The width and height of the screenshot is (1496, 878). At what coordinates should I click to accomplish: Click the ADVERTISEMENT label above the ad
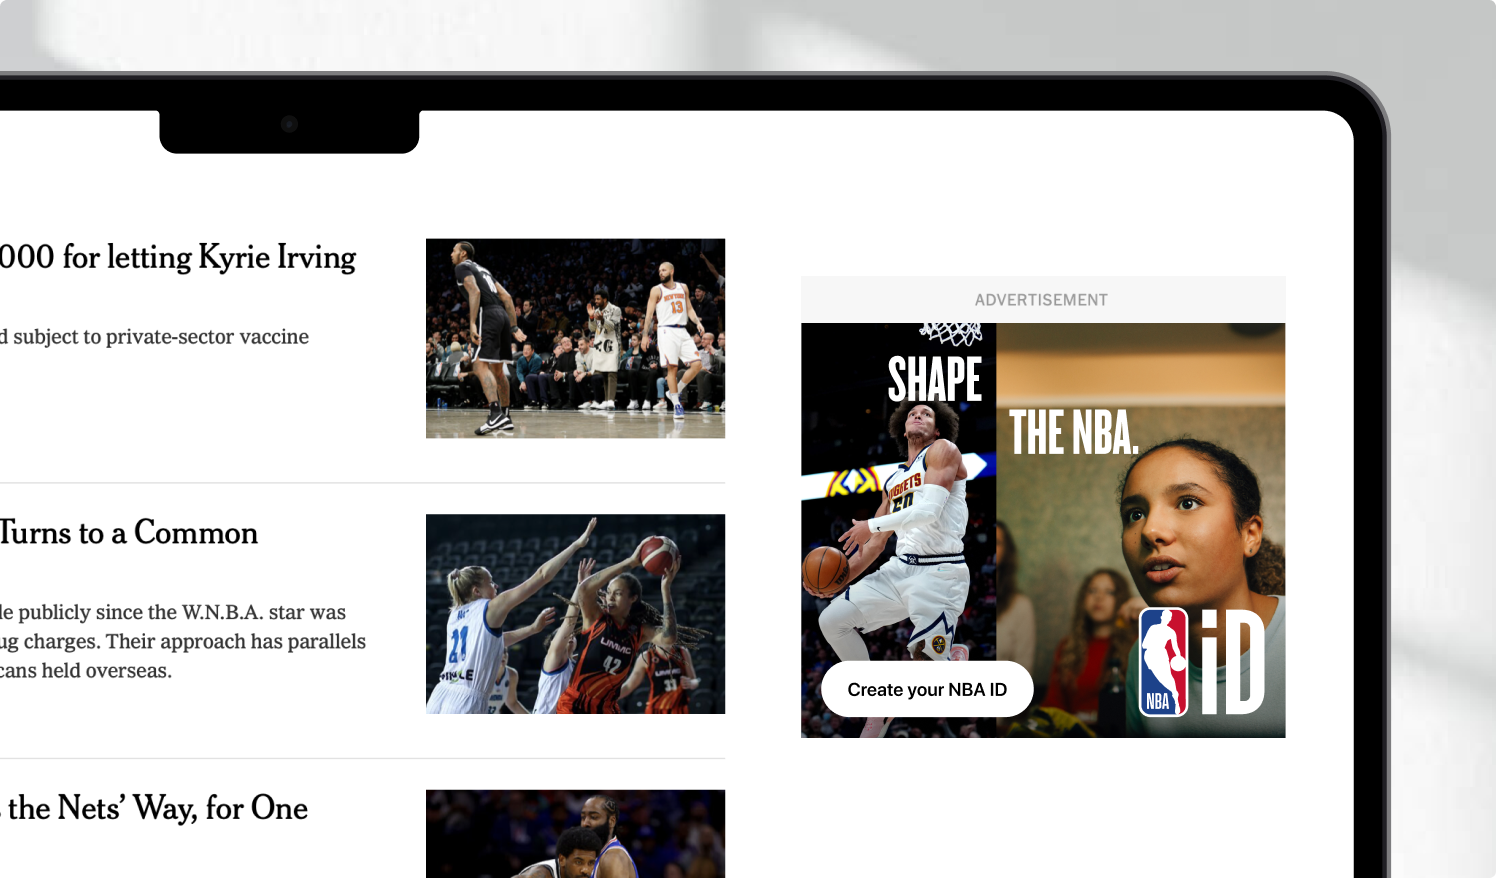point(1041,300)
